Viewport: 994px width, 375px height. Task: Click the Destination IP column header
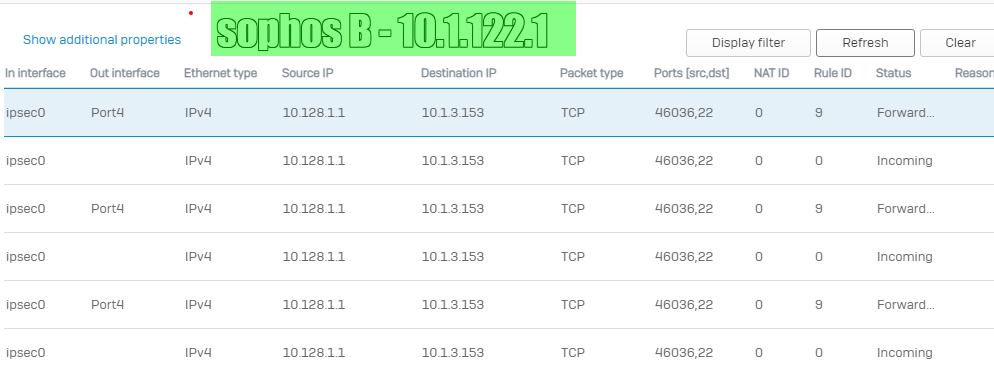[x=458, y=73]
